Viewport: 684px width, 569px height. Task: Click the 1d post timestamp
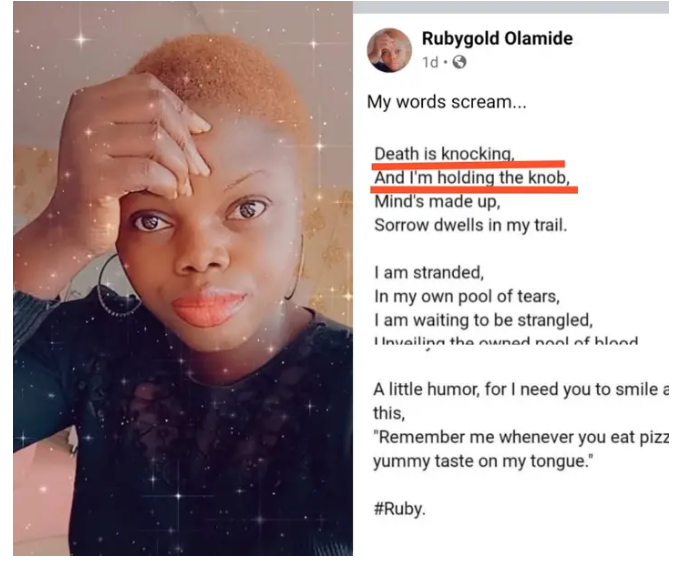[x=430, y=62]
